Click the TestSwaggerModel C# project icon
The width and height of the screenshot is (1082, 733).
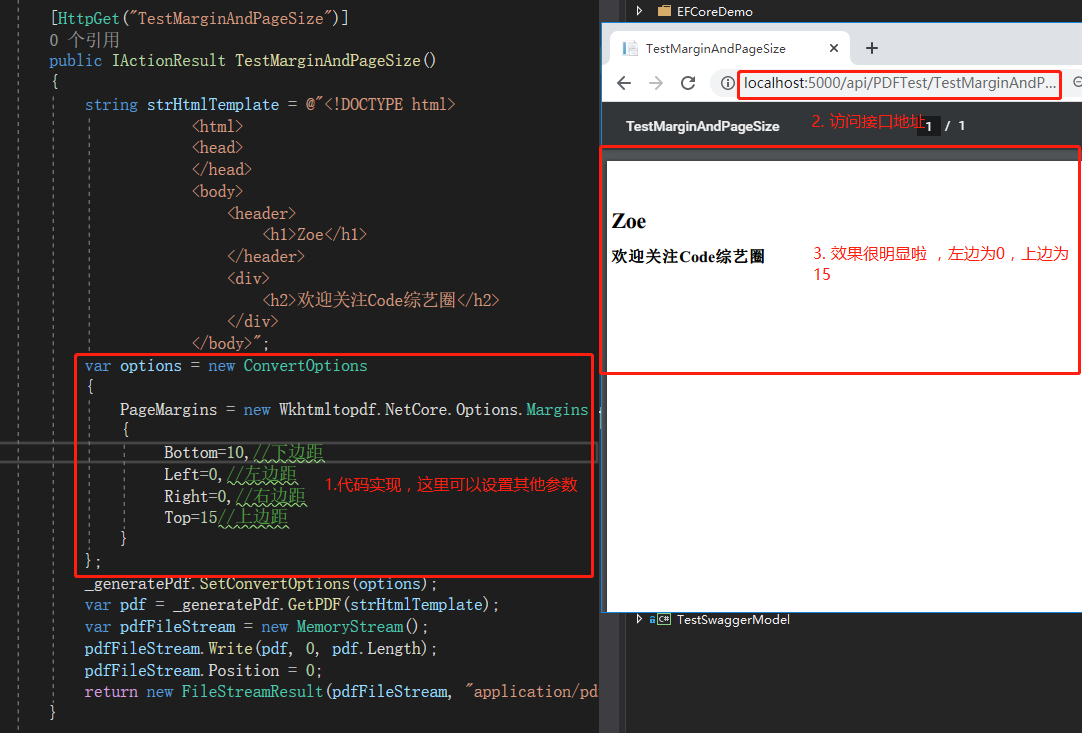point(664,619)
